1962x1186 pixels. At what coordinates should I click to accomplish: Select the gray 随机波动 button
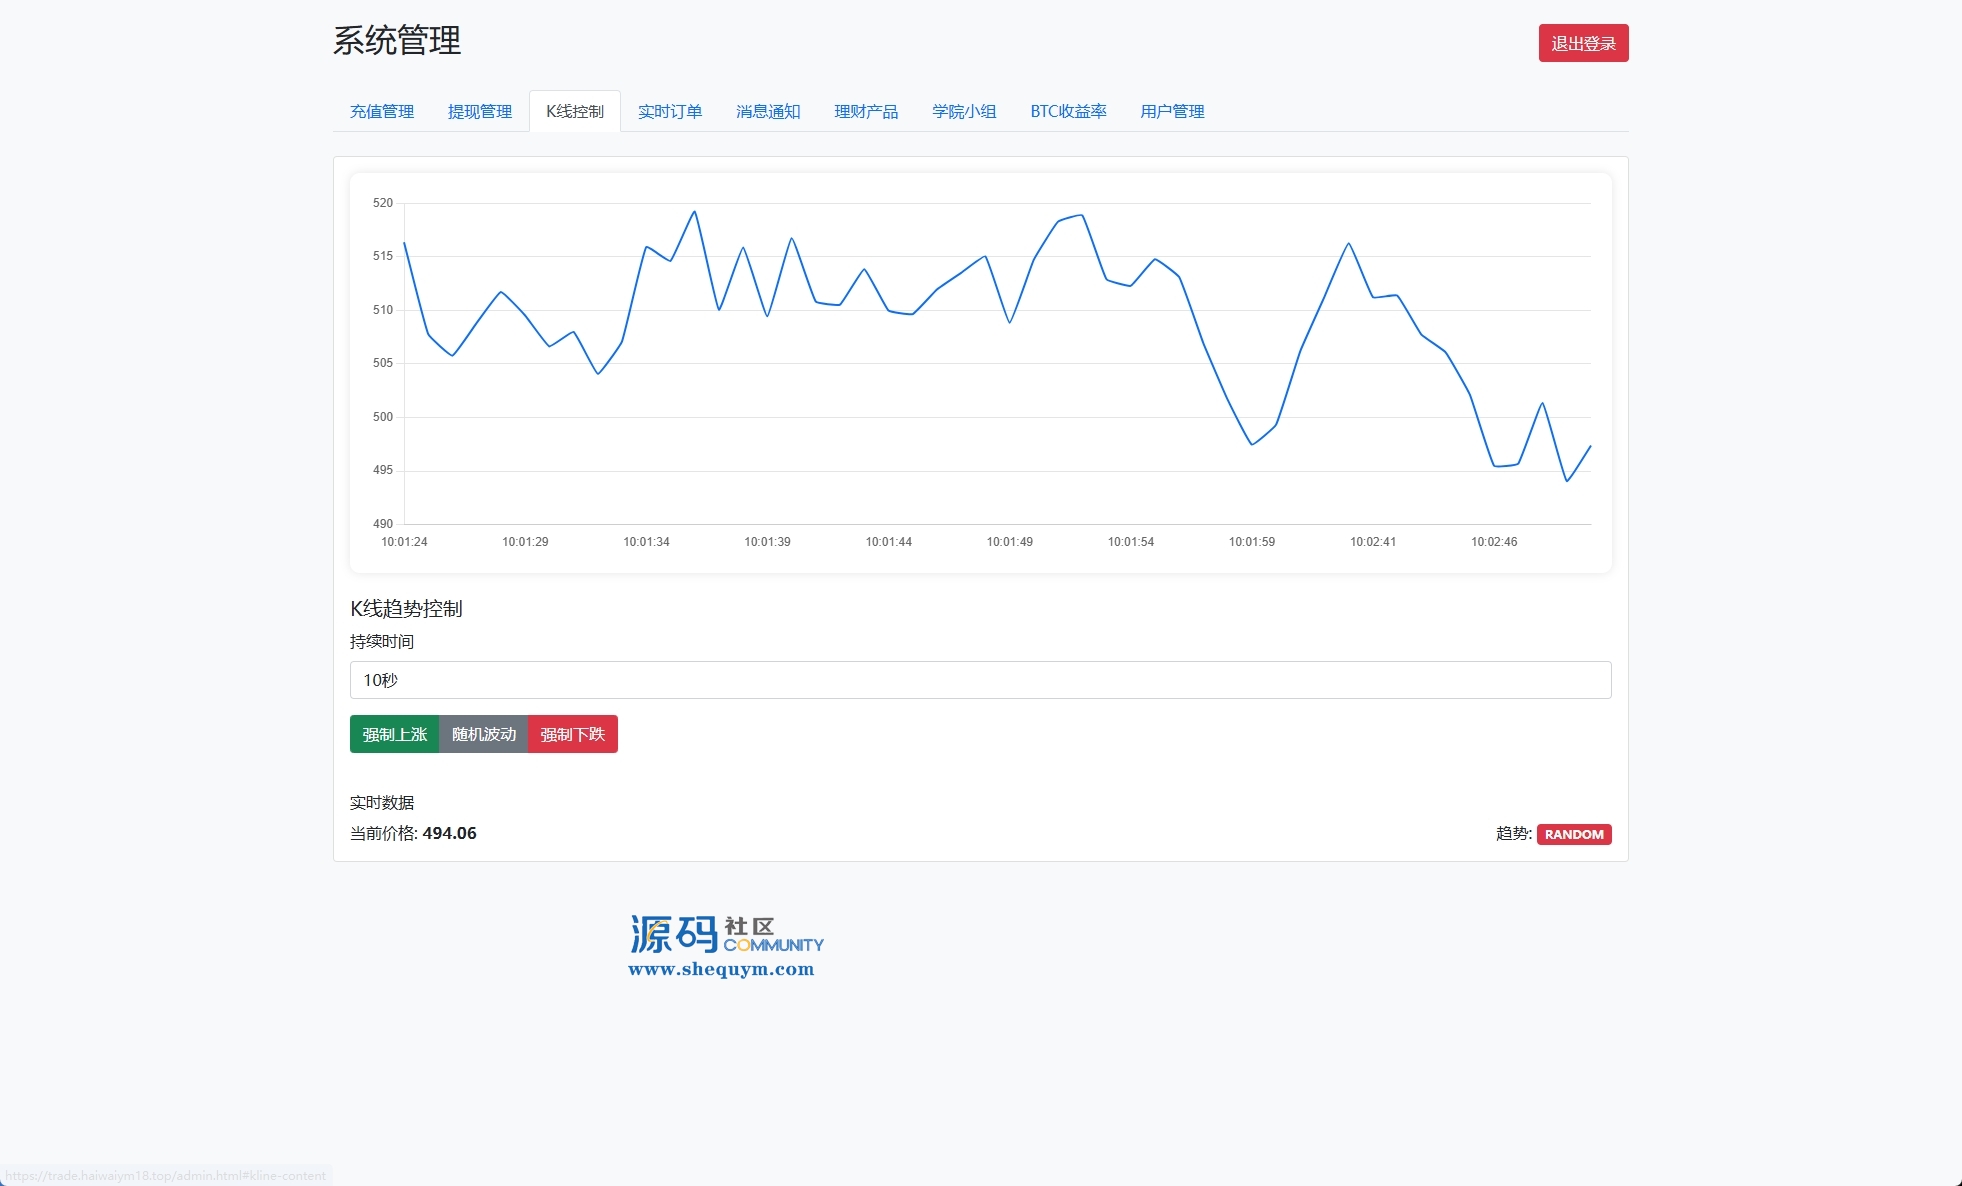(483, 734)
